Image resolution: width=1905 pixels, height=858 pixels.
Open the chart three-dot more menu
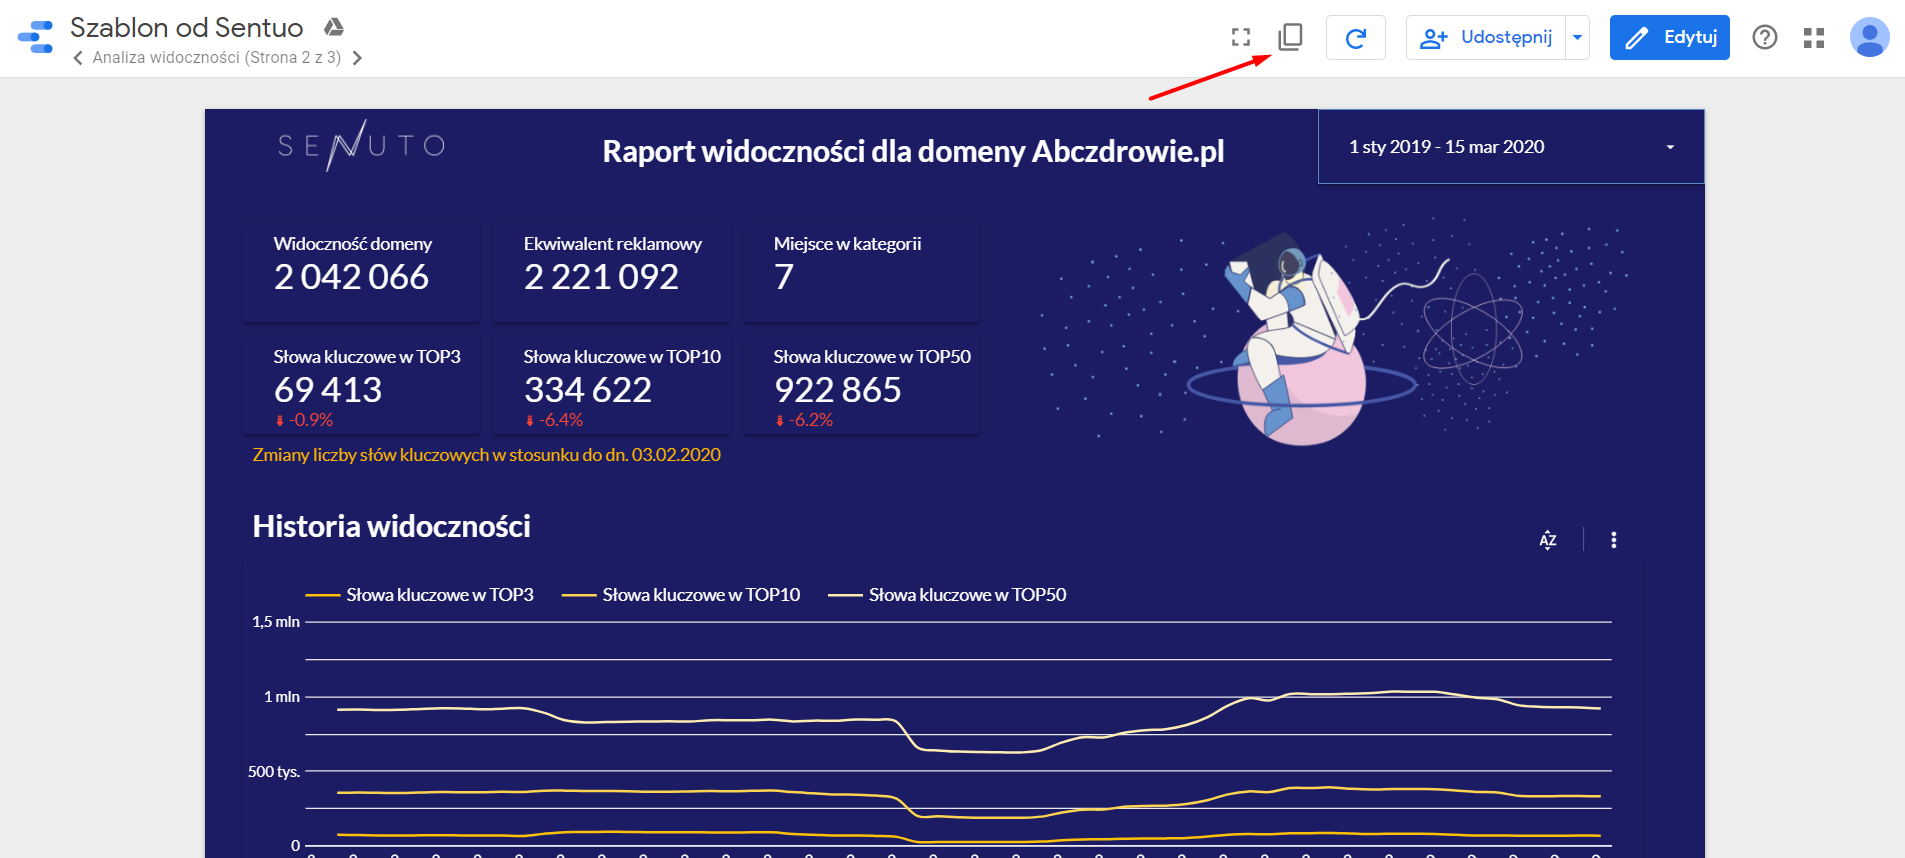coord(1613,540)
